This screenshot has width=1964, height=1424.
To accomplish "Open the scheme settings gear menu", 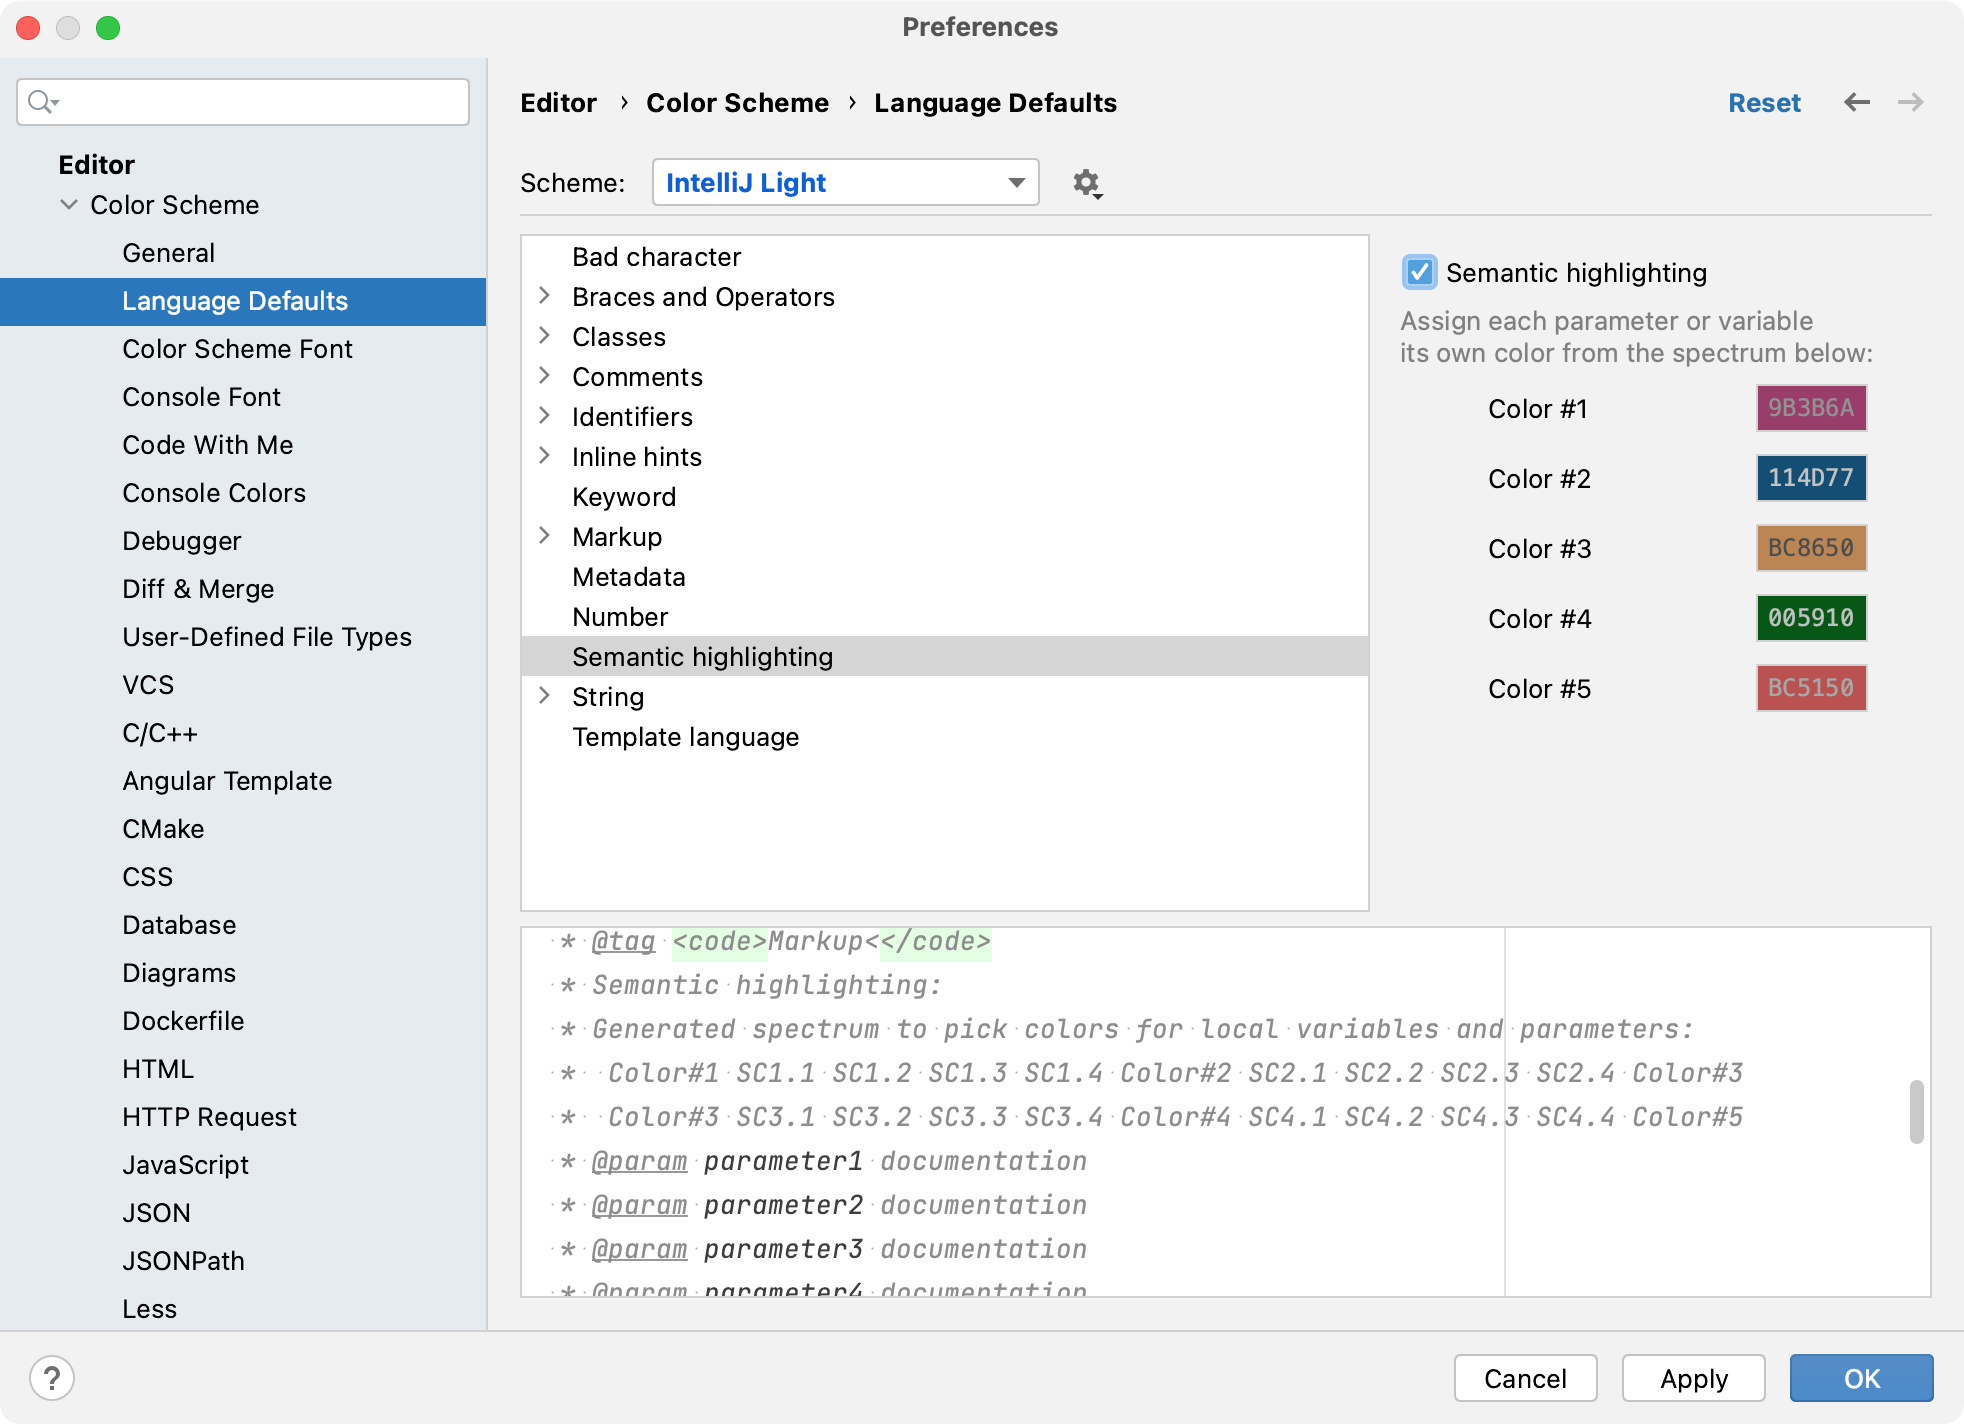I will [x=1086, y=183].
